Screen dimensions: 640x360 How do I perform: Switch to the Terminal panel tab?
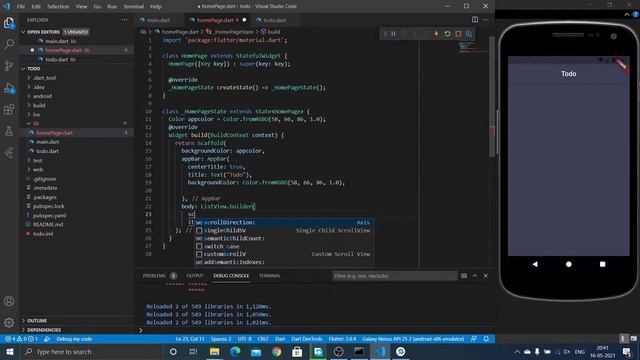click(269, 276)
